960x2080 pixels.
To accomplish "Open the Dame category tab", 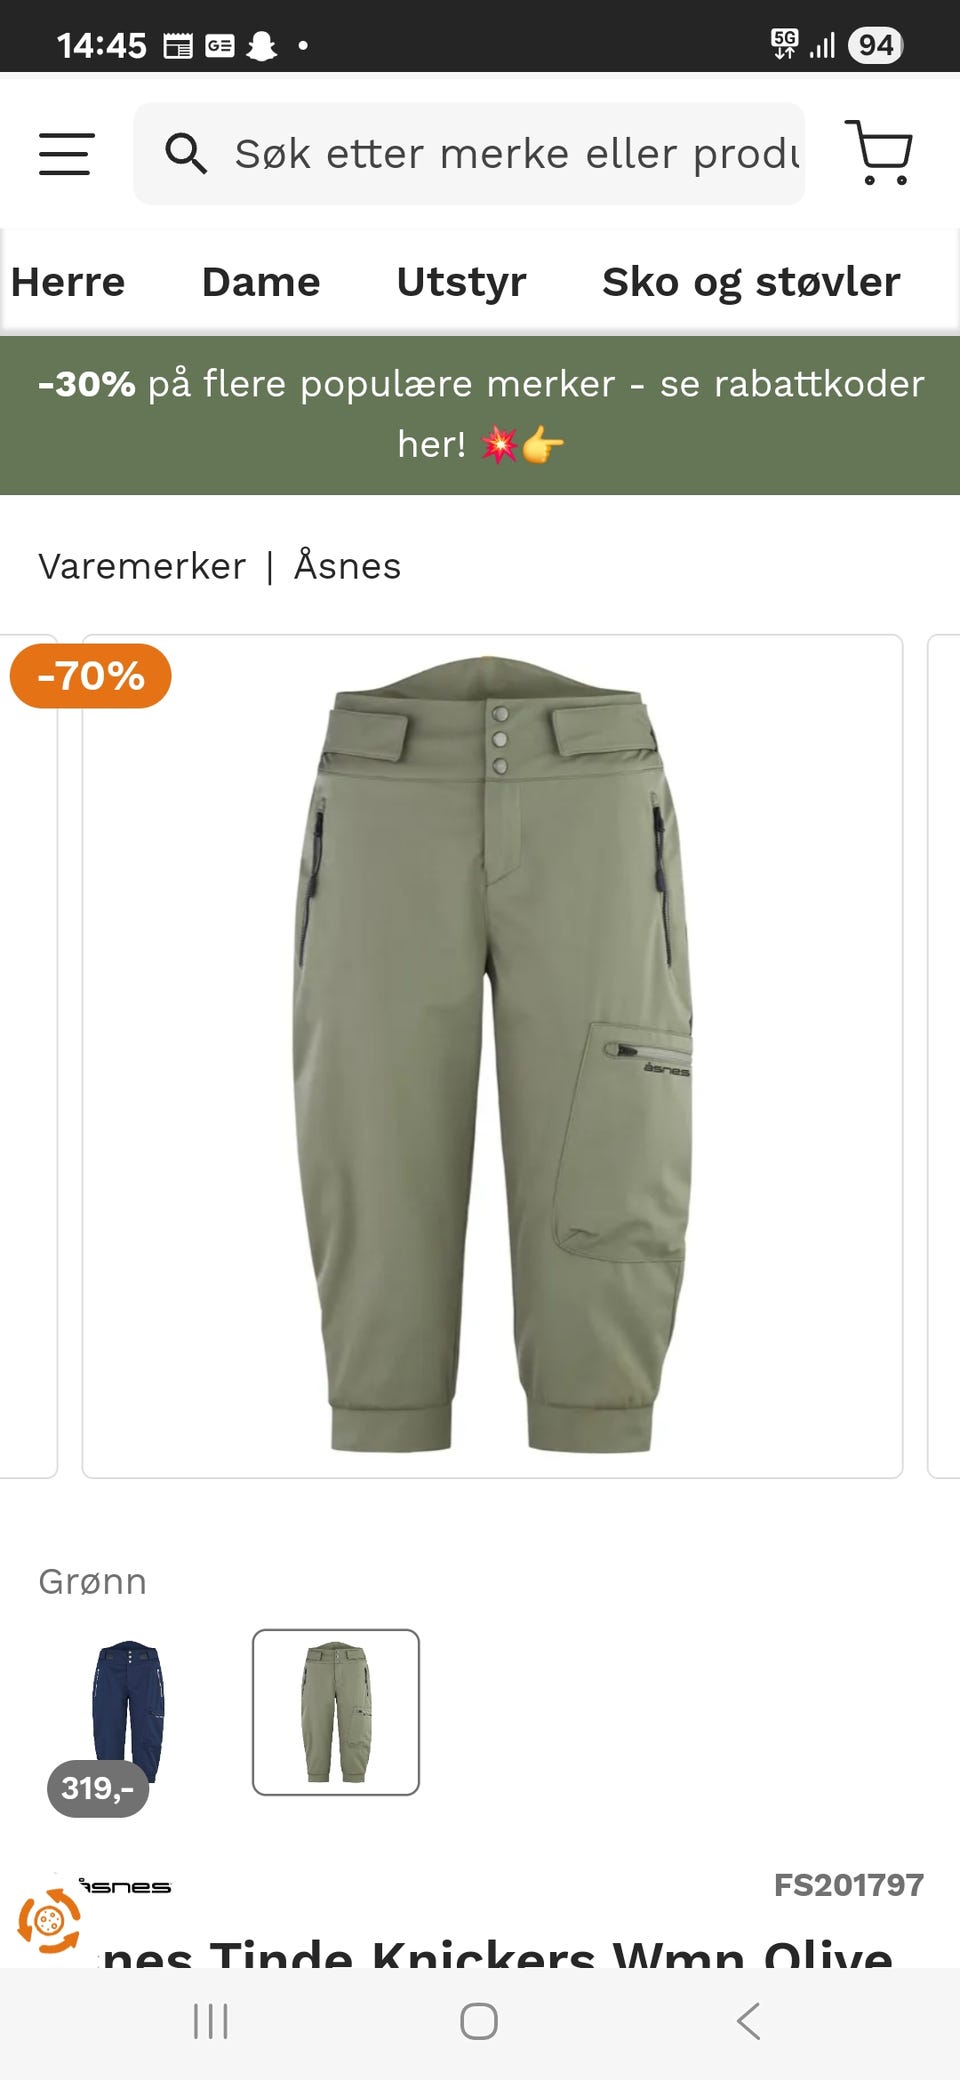I will click(x=261, y=282).
